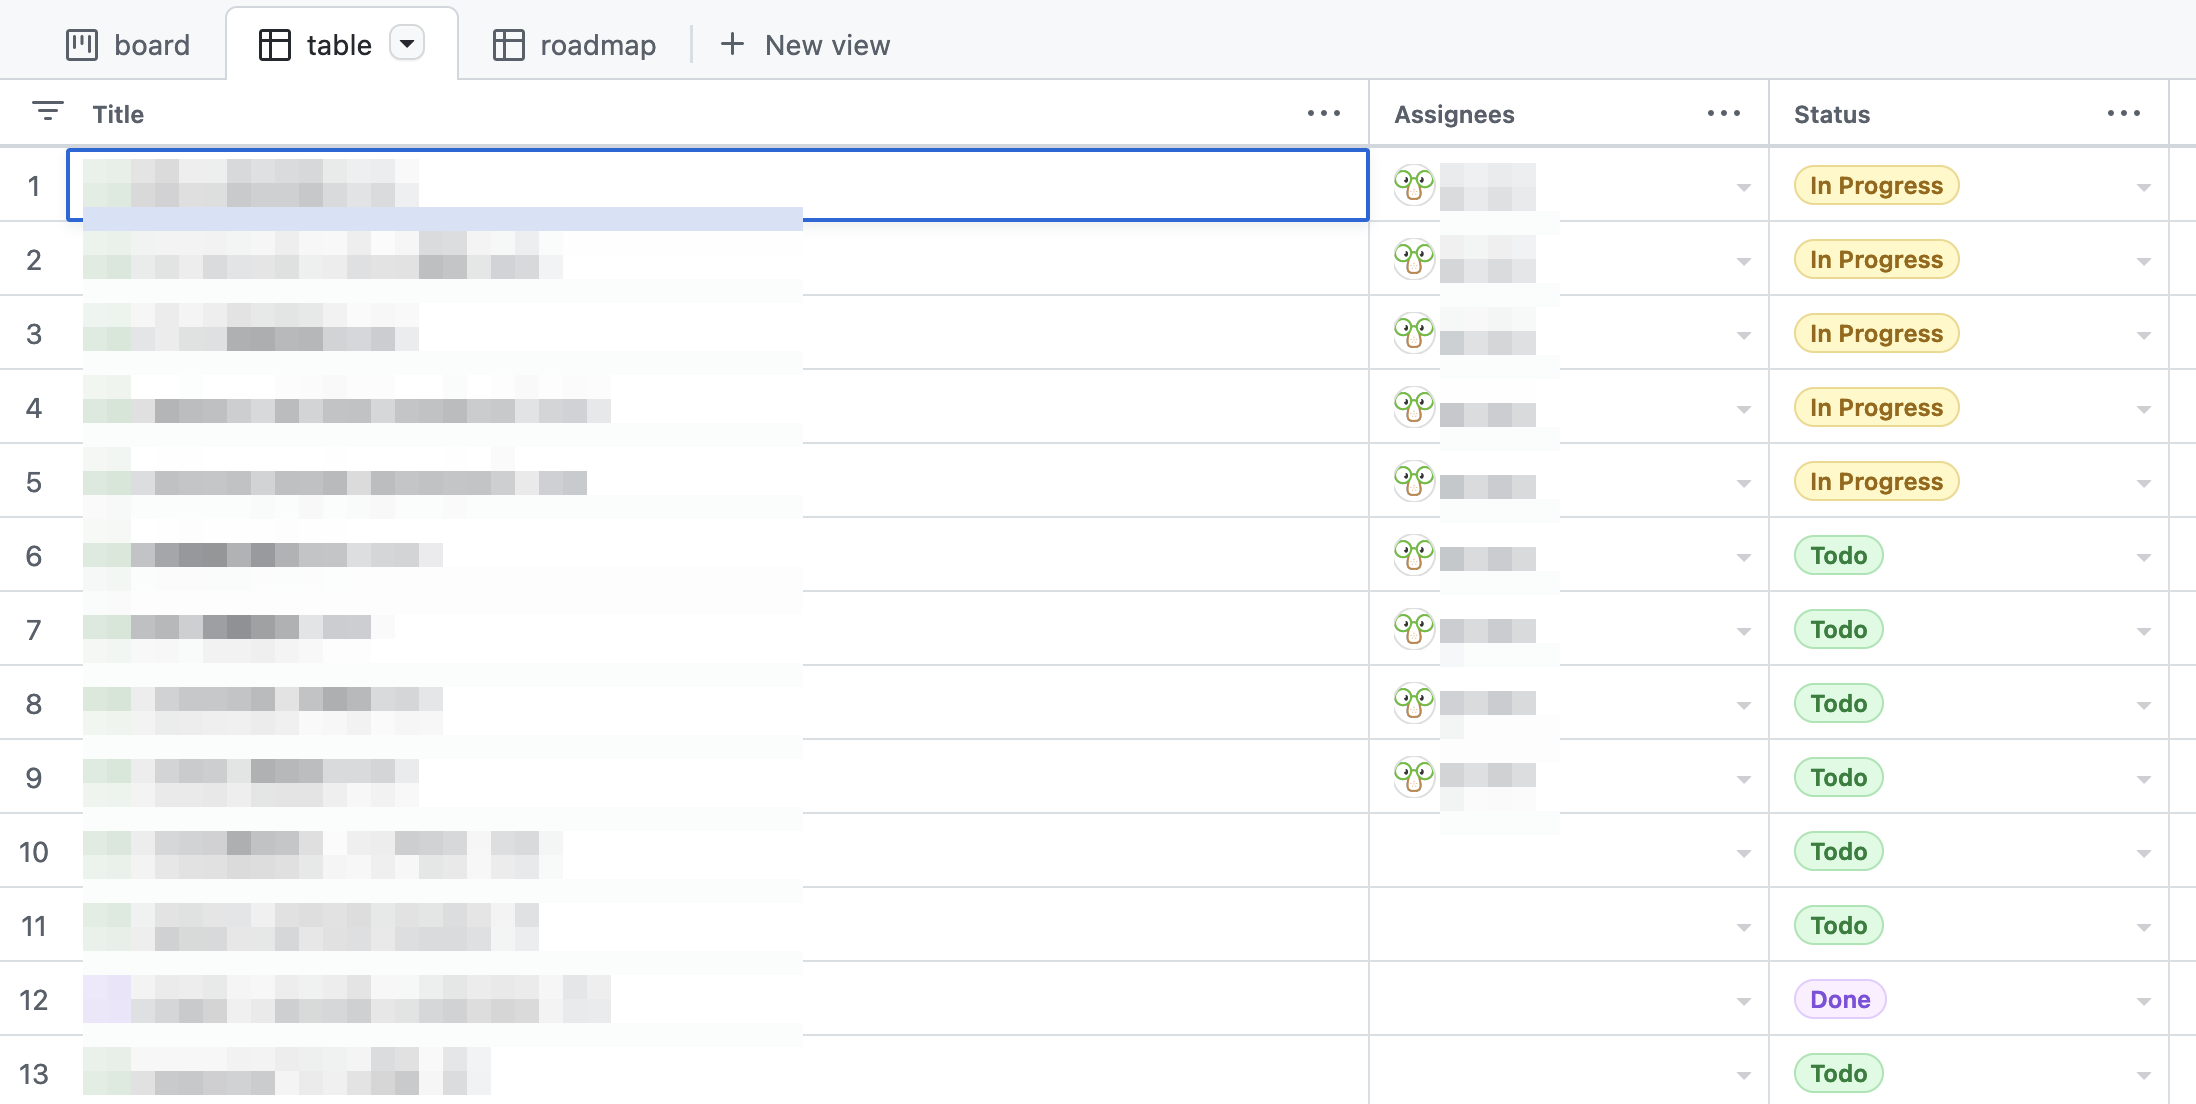The height and width of the screenshot is (1104, 2196).
Task: Click the Todo badge in row 7
Action: point(1838,629)
